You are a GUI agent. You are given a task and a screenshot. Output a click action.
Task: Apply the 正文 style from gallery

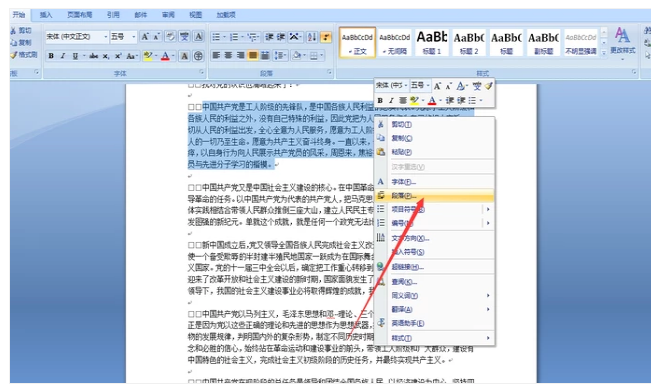click(x=357, y=42)
